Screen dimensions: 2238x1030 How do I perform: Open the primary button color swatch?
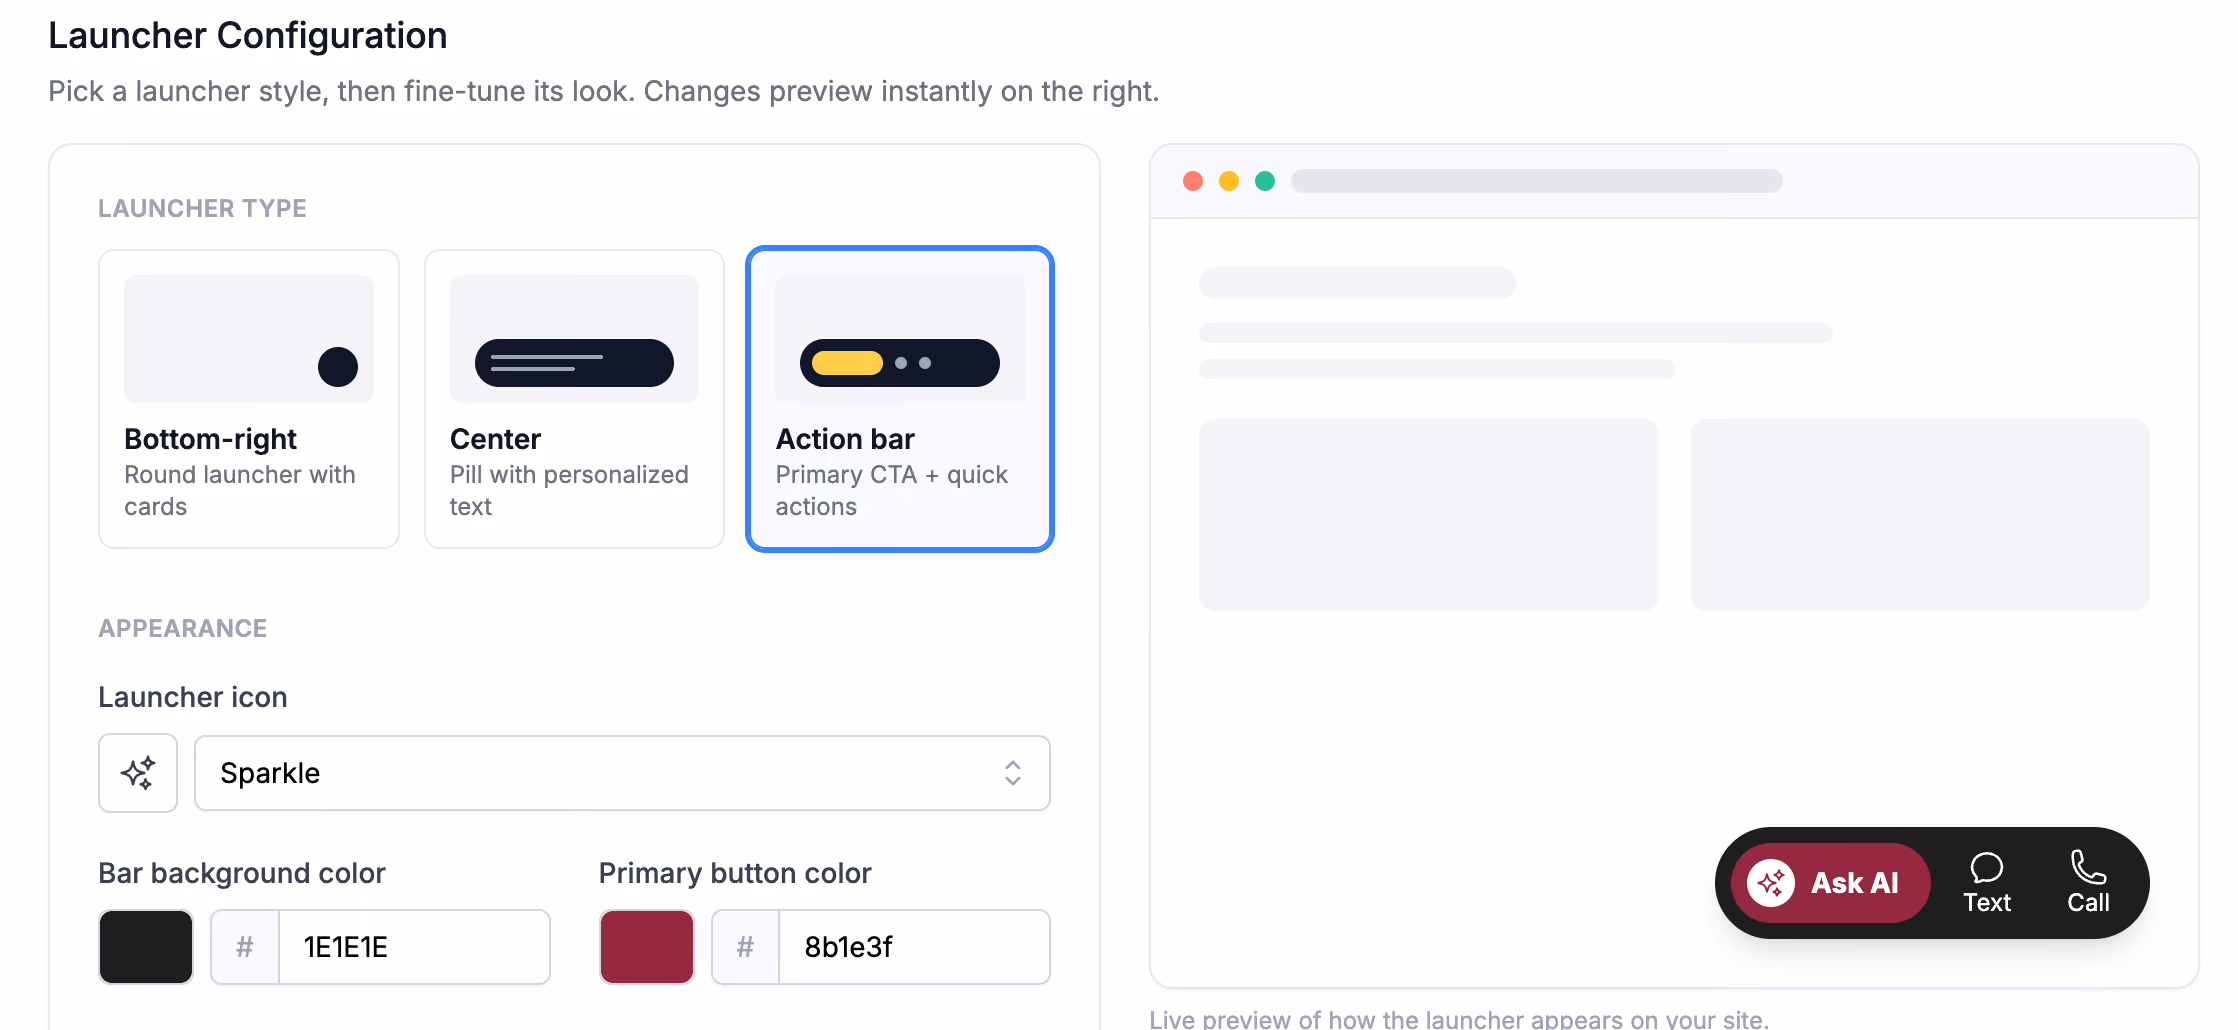(647, 947)
